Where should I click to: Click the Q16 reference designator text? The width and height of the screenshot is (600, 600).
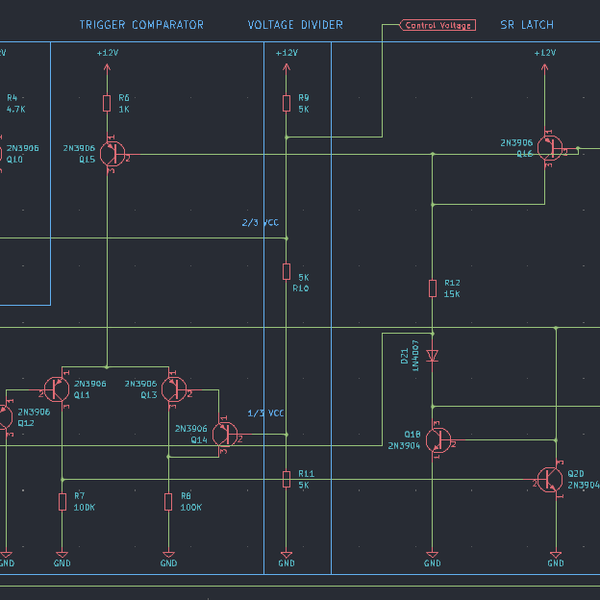524,154
